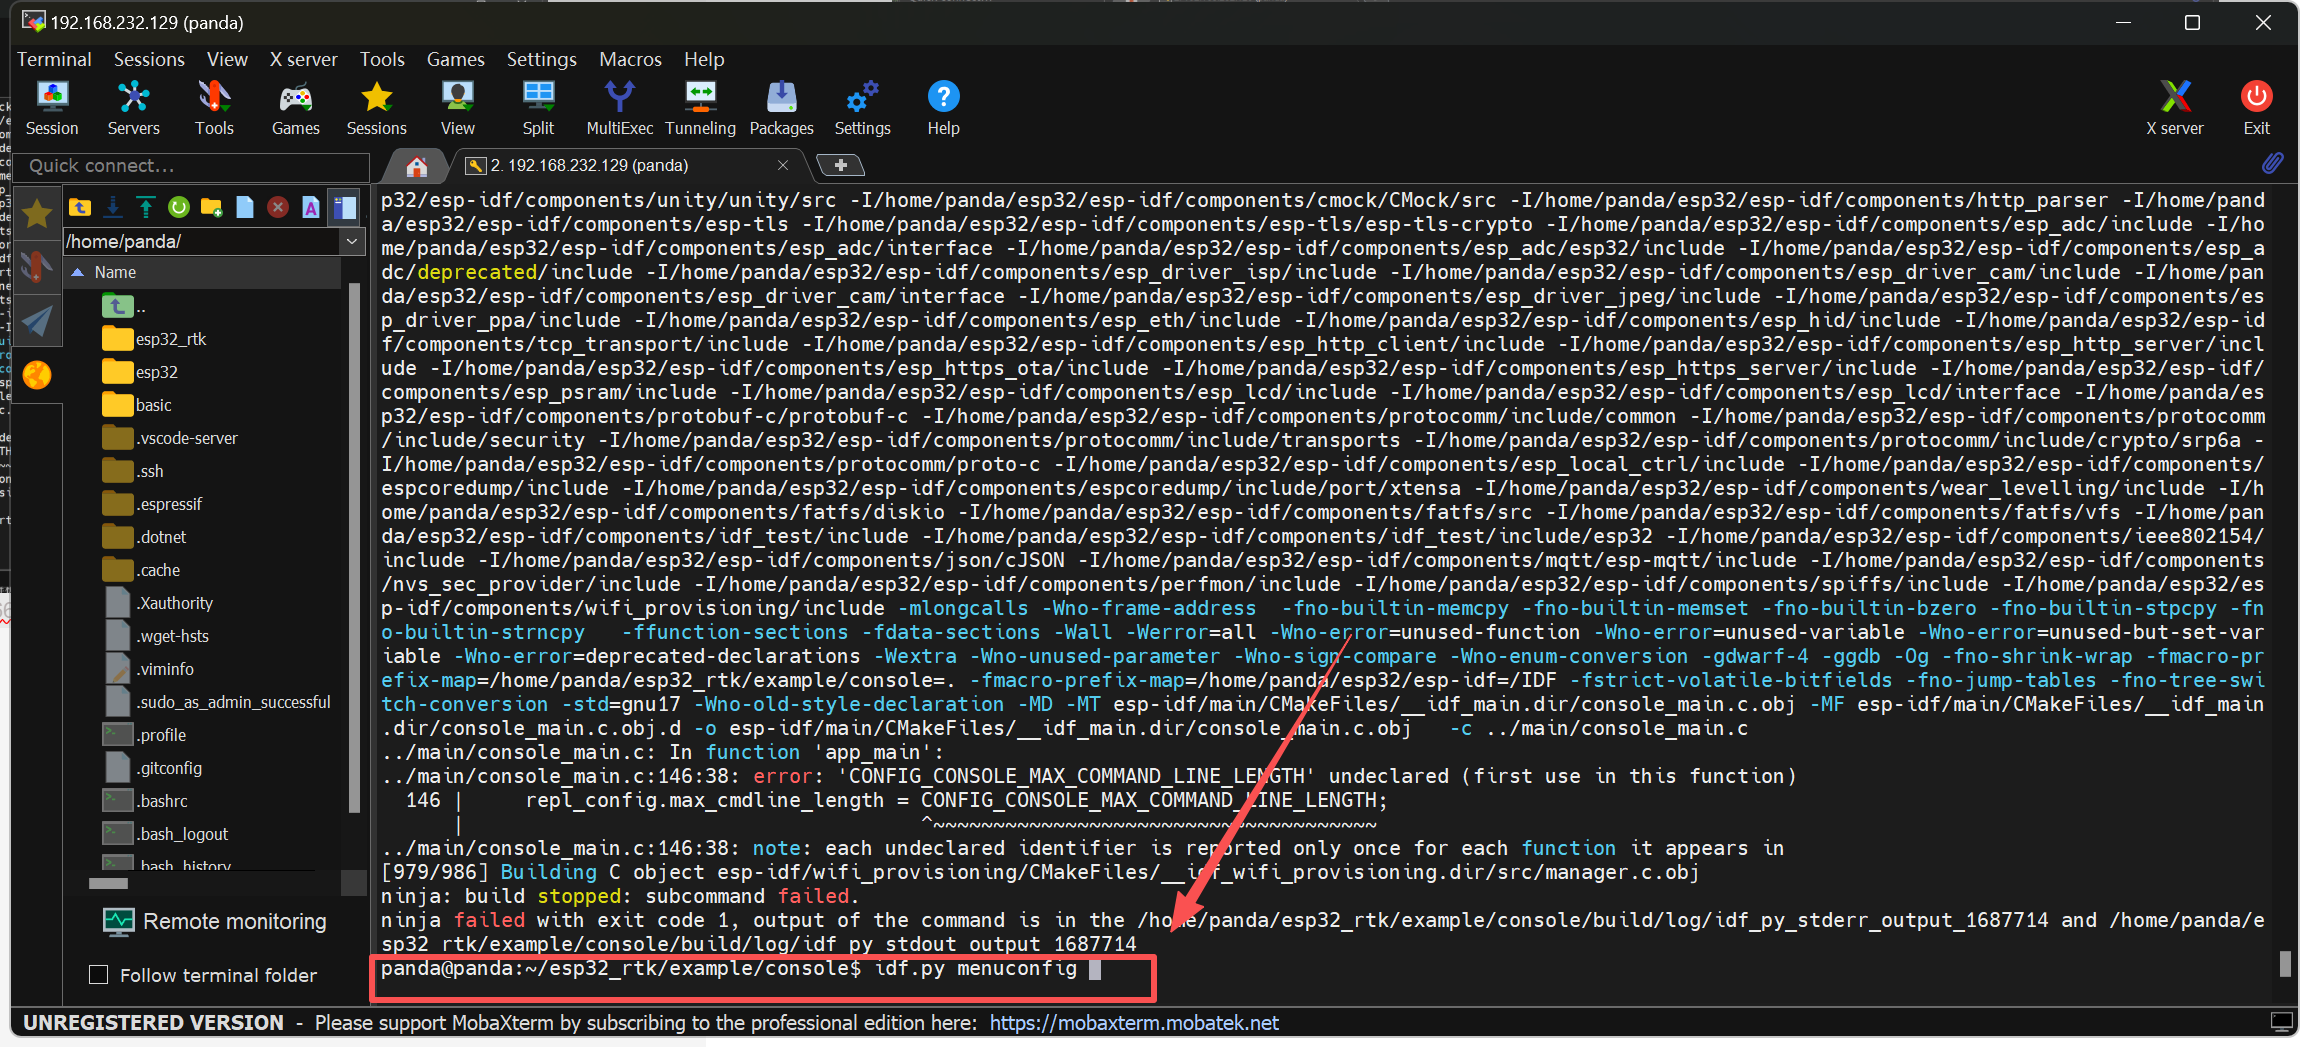The width and height of the screenshot is (2309, 1047).
Task: Open the Settings gears toolbar icon
Action: pyautogui.click(x=862, y=108)
